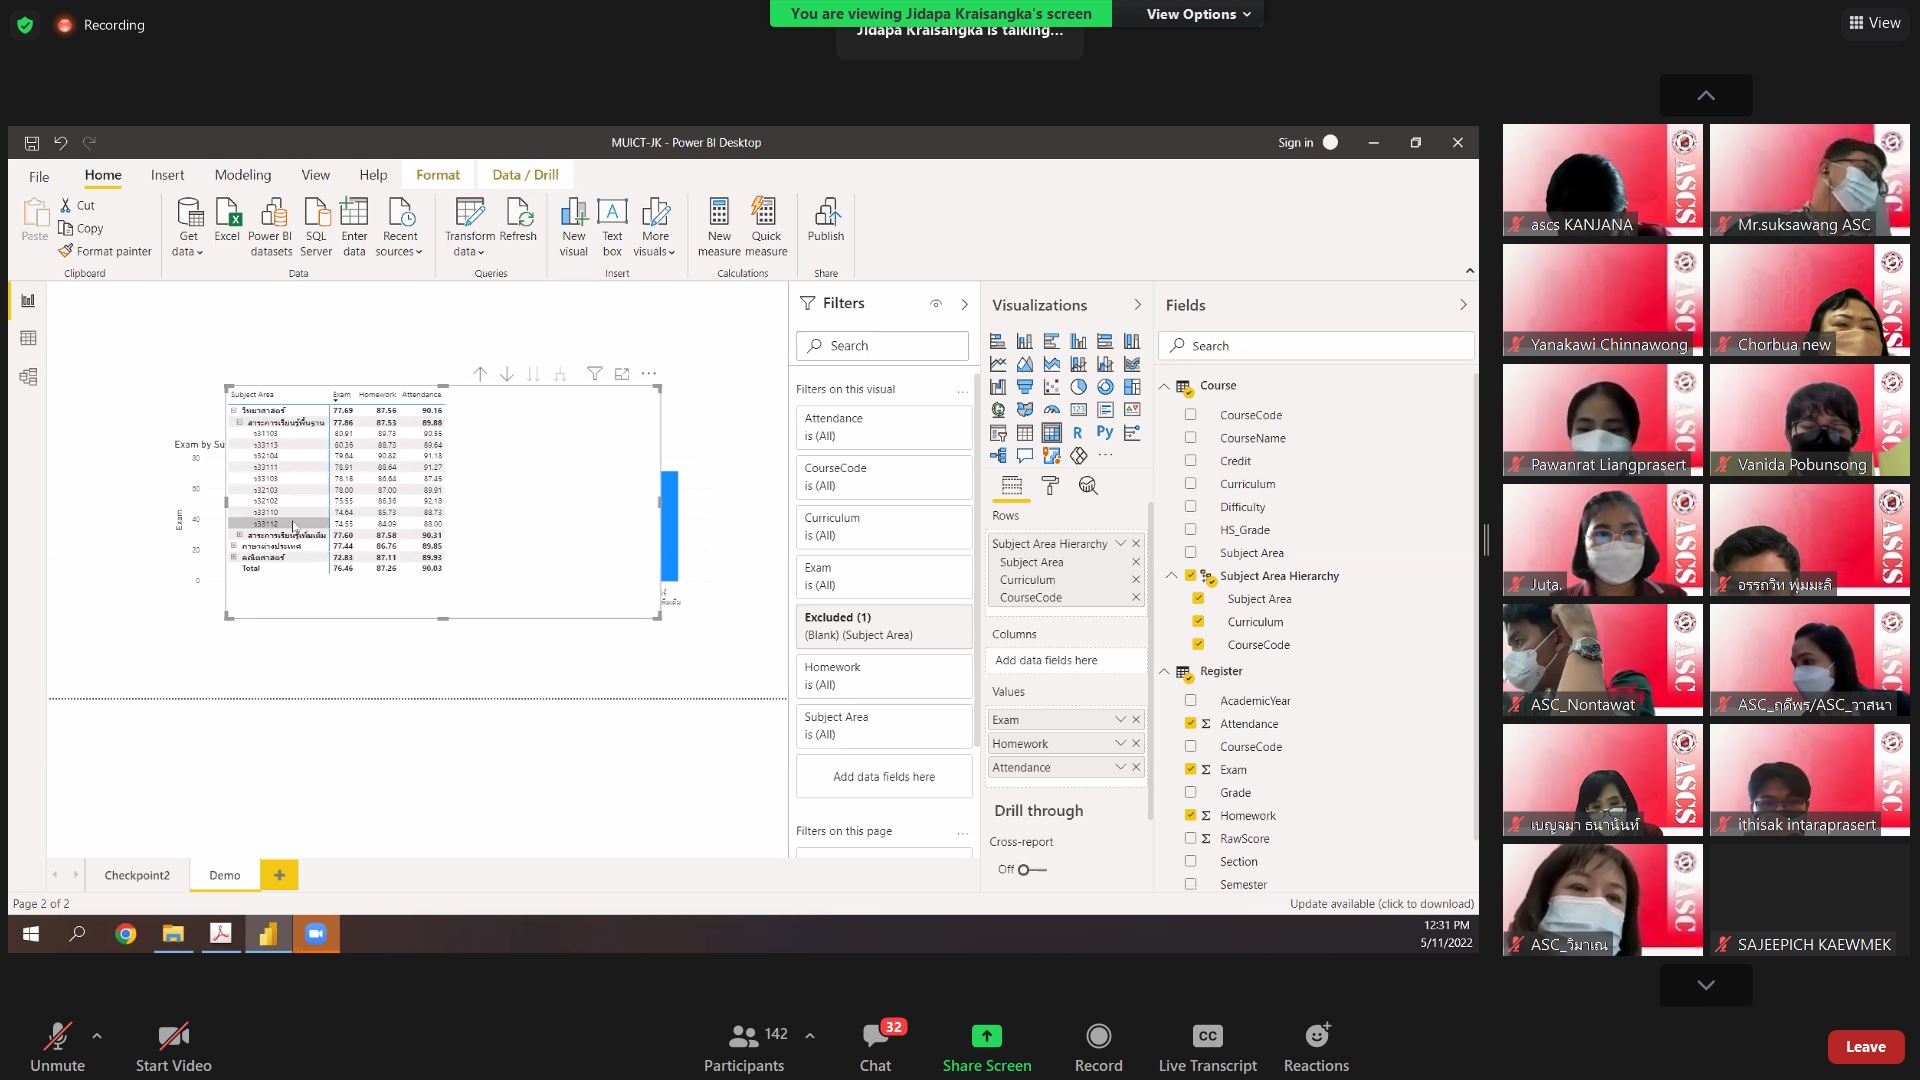Collapse the Course table in Fields

point(1164,385)
